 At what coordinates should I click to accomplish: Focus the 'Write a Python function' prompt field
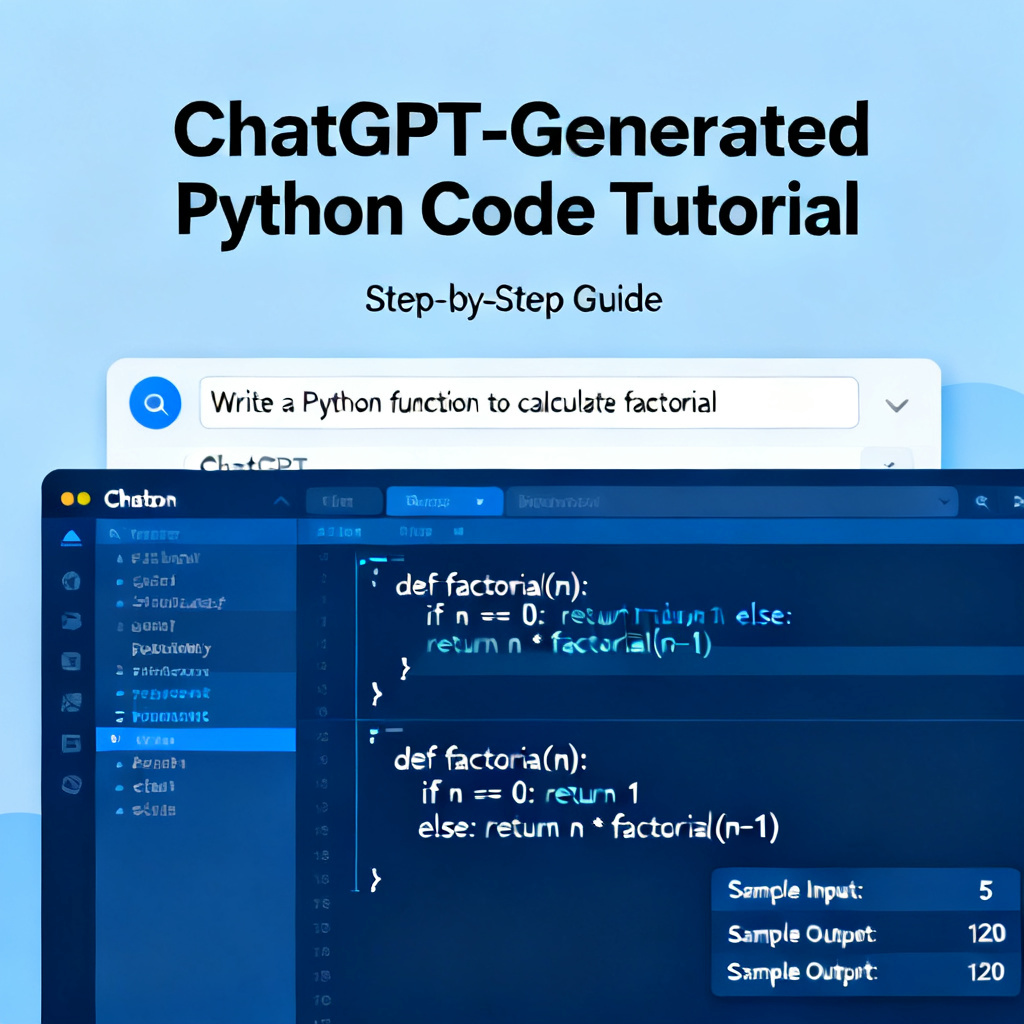[x=528, y=402]
